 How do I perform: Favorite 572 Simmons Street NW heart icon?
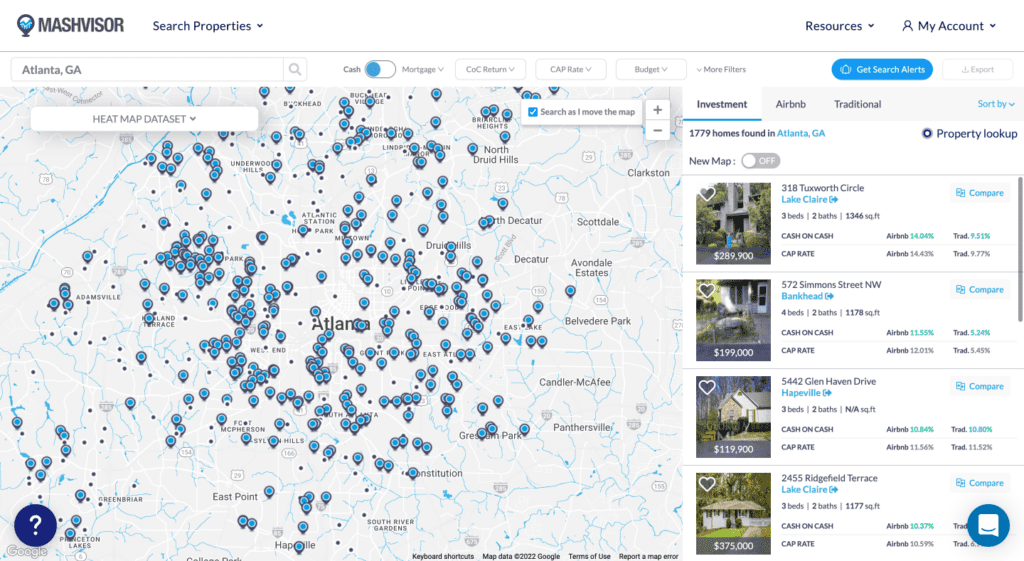[707, 291]
